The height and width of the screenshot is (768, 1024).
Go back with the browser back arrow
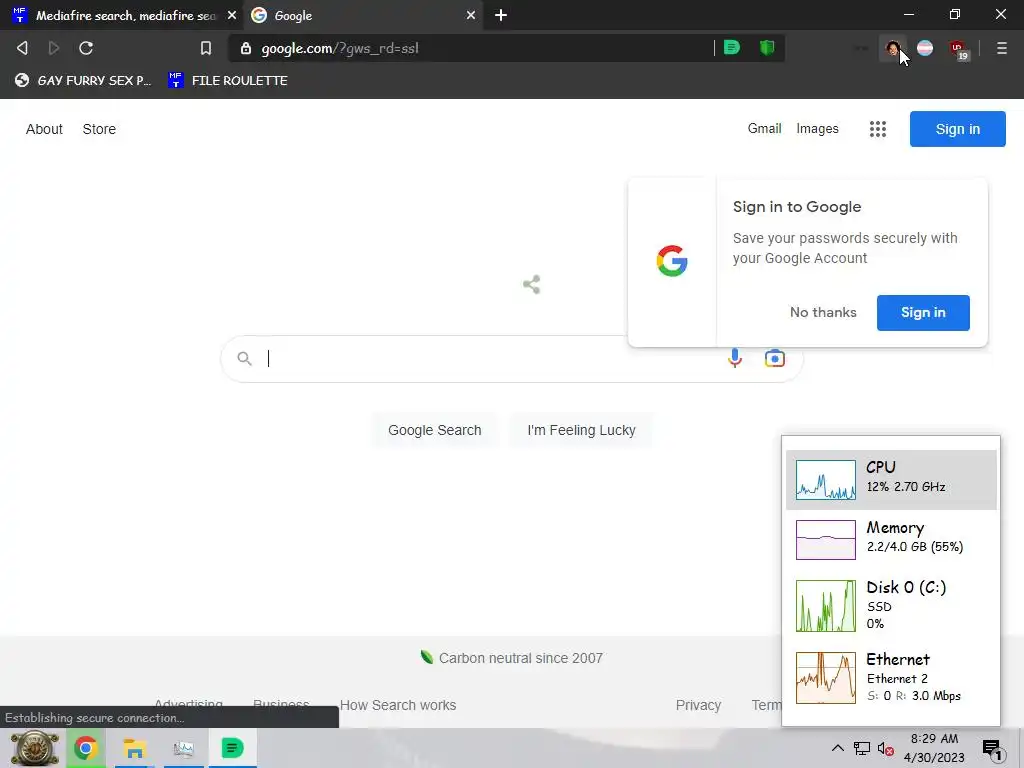pyautogui.click(x=22, y=48)
